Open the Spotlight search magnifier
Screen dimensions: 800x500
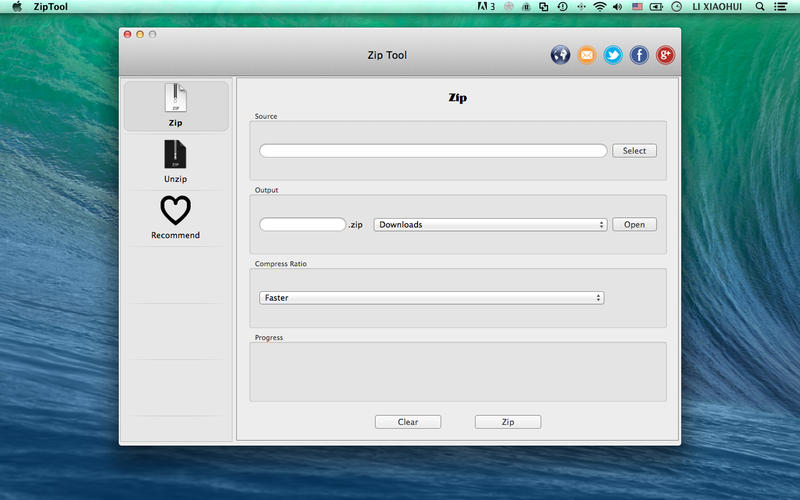[760, 6]
